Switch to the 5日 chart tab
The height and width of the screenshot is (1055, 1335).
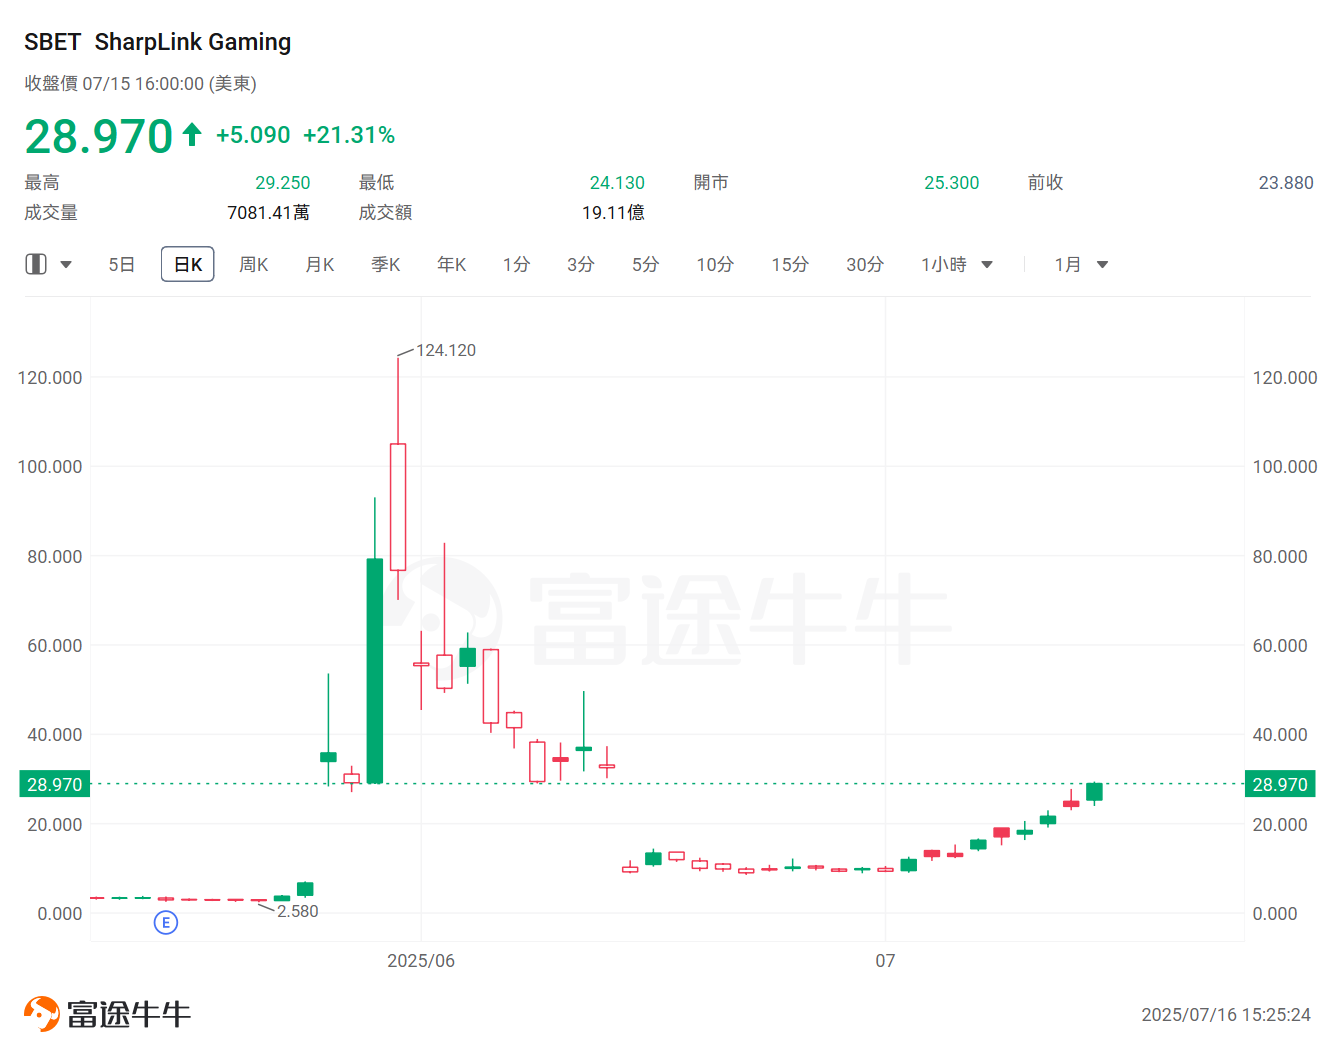(121, 265)
